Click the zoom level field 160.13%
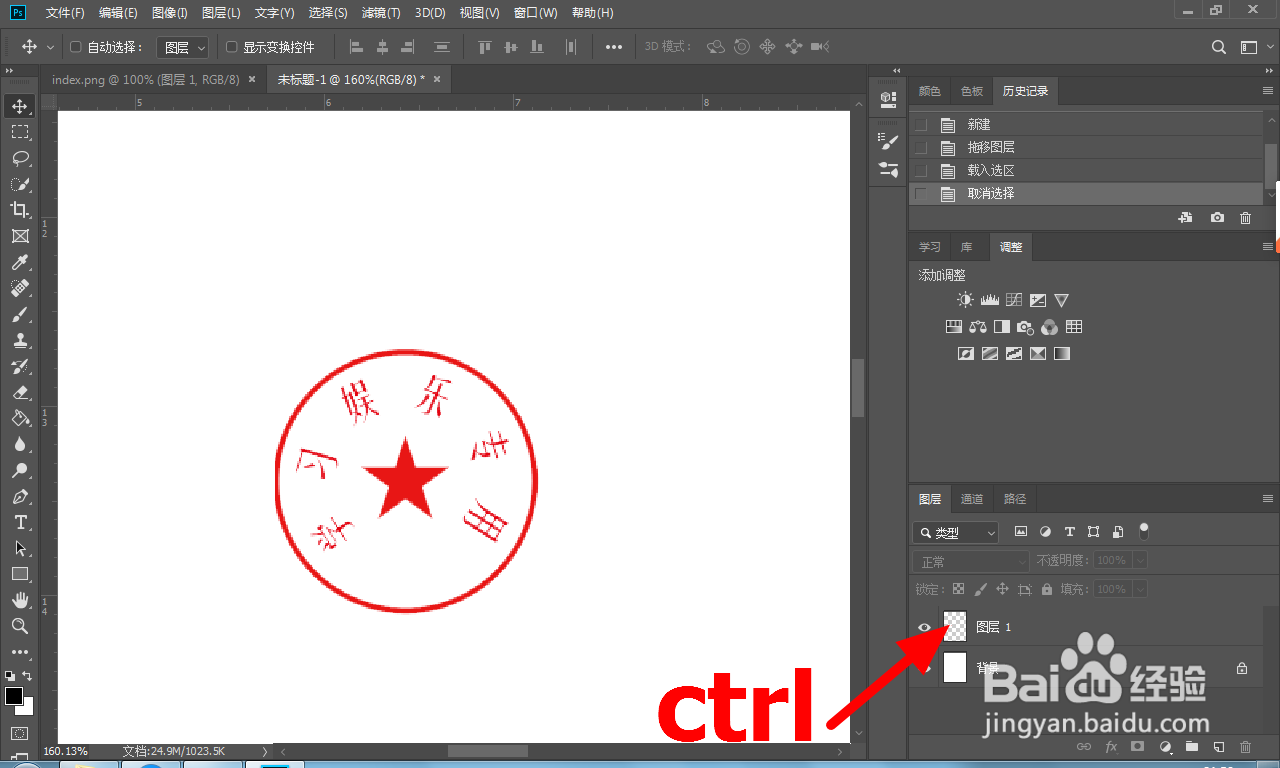Screen dimensions: 1280x768 [65, 751]
